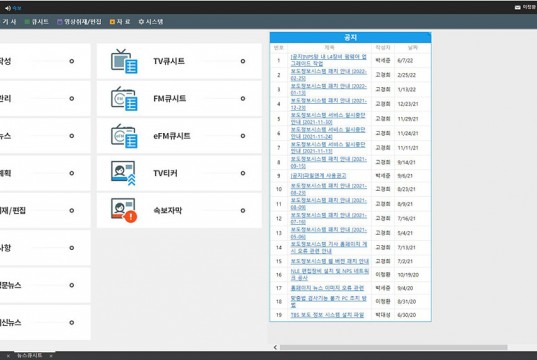Open the 큐시트 menu
Viewport: 537px width, 360px height.
(37, 22)
